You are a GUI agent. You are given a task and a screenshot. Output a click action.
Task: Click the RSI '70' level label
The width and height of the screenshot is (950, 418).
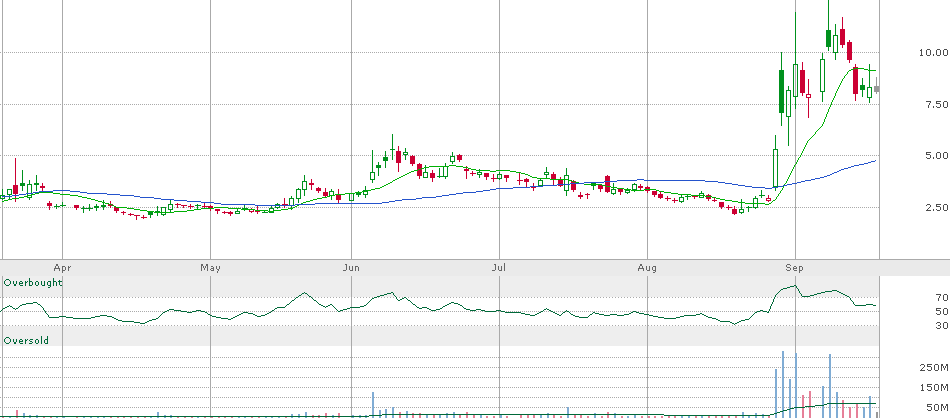coord(942,297)
